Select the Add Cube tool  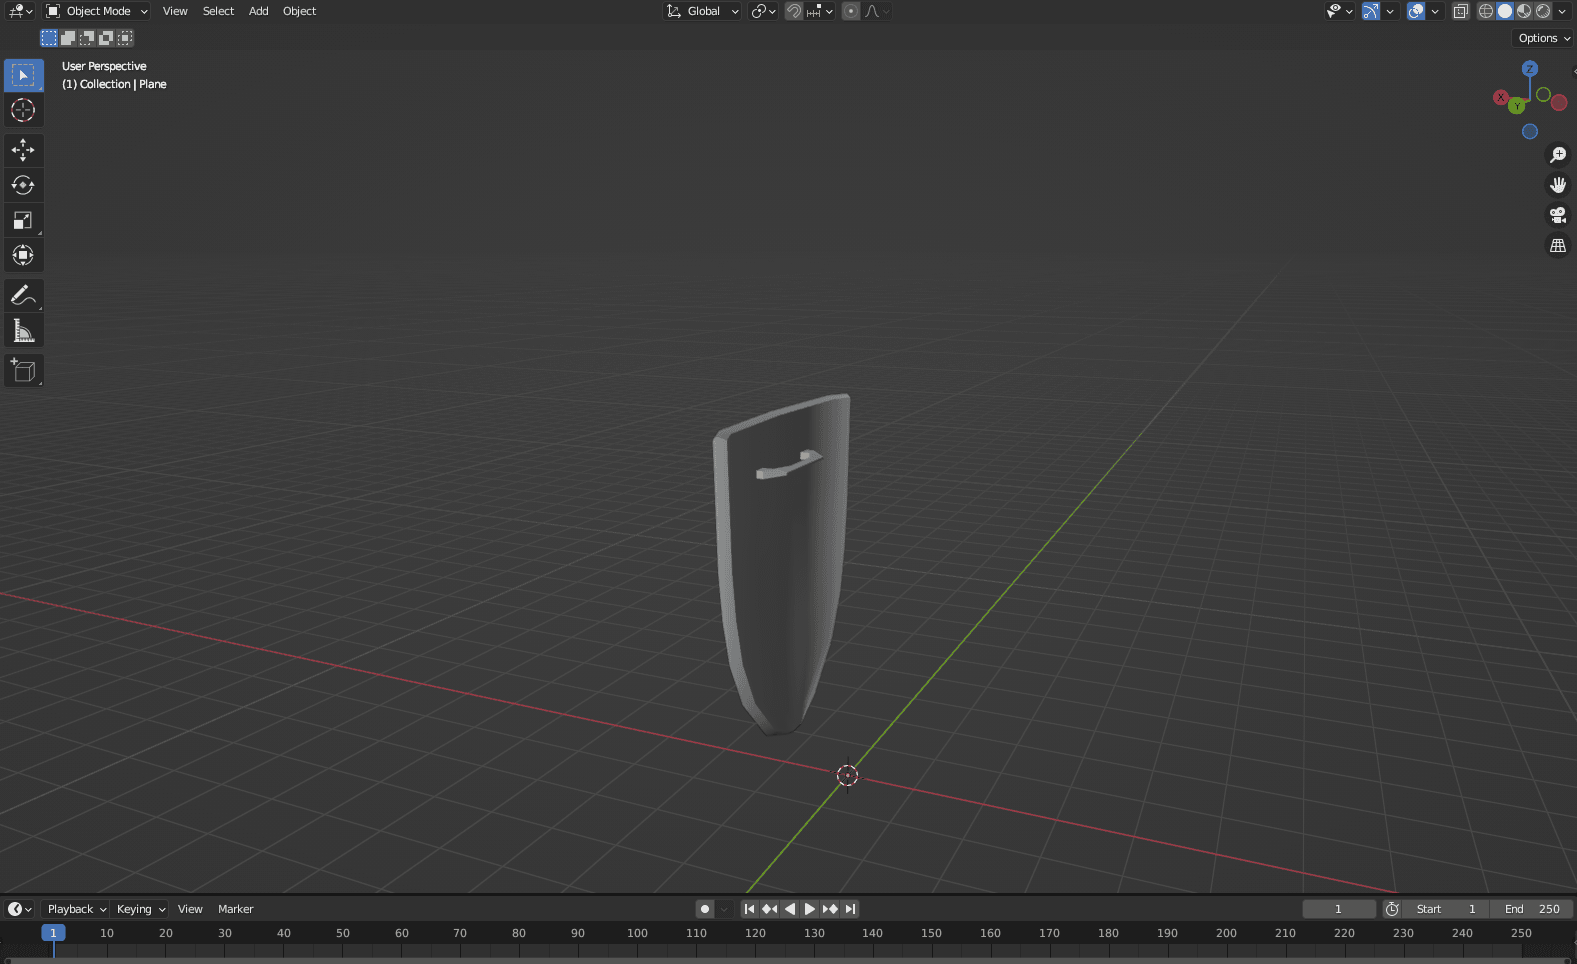pyautogui.click(x=23, y=371)
